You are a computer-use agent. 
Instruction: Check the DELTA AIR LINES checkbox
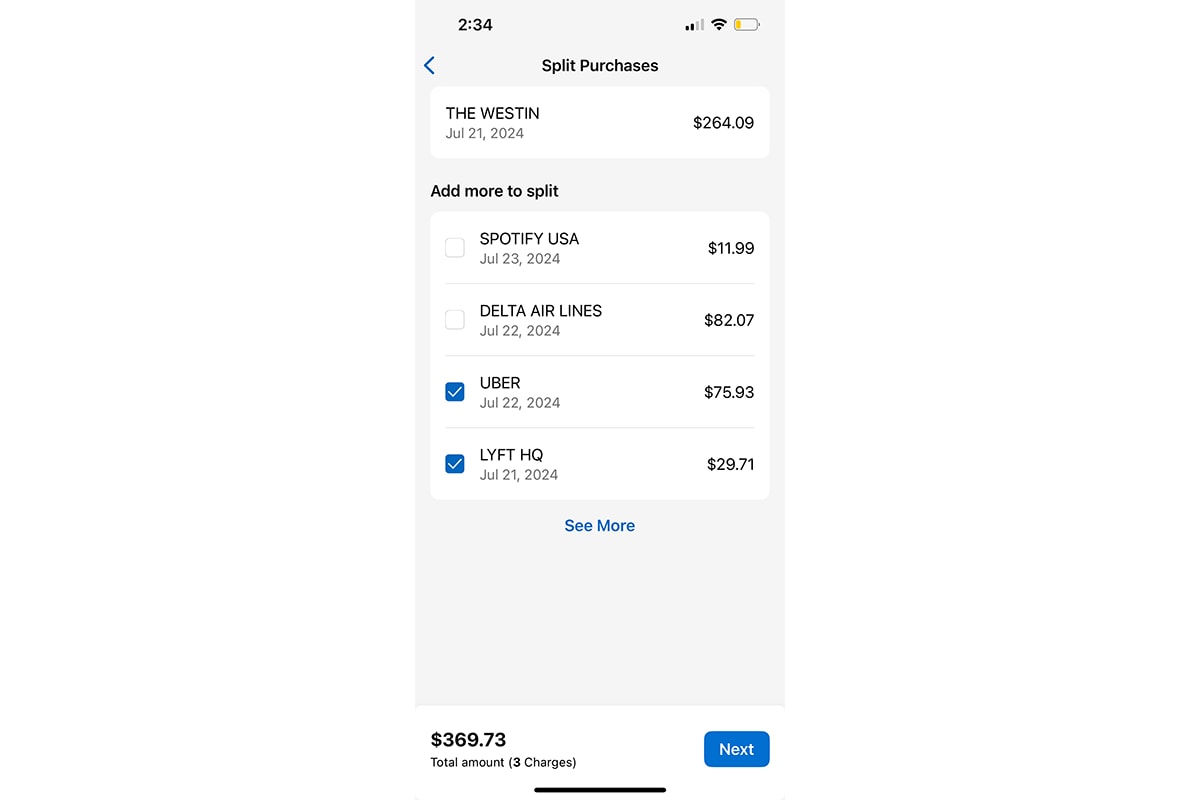click(x=455, y=319)
